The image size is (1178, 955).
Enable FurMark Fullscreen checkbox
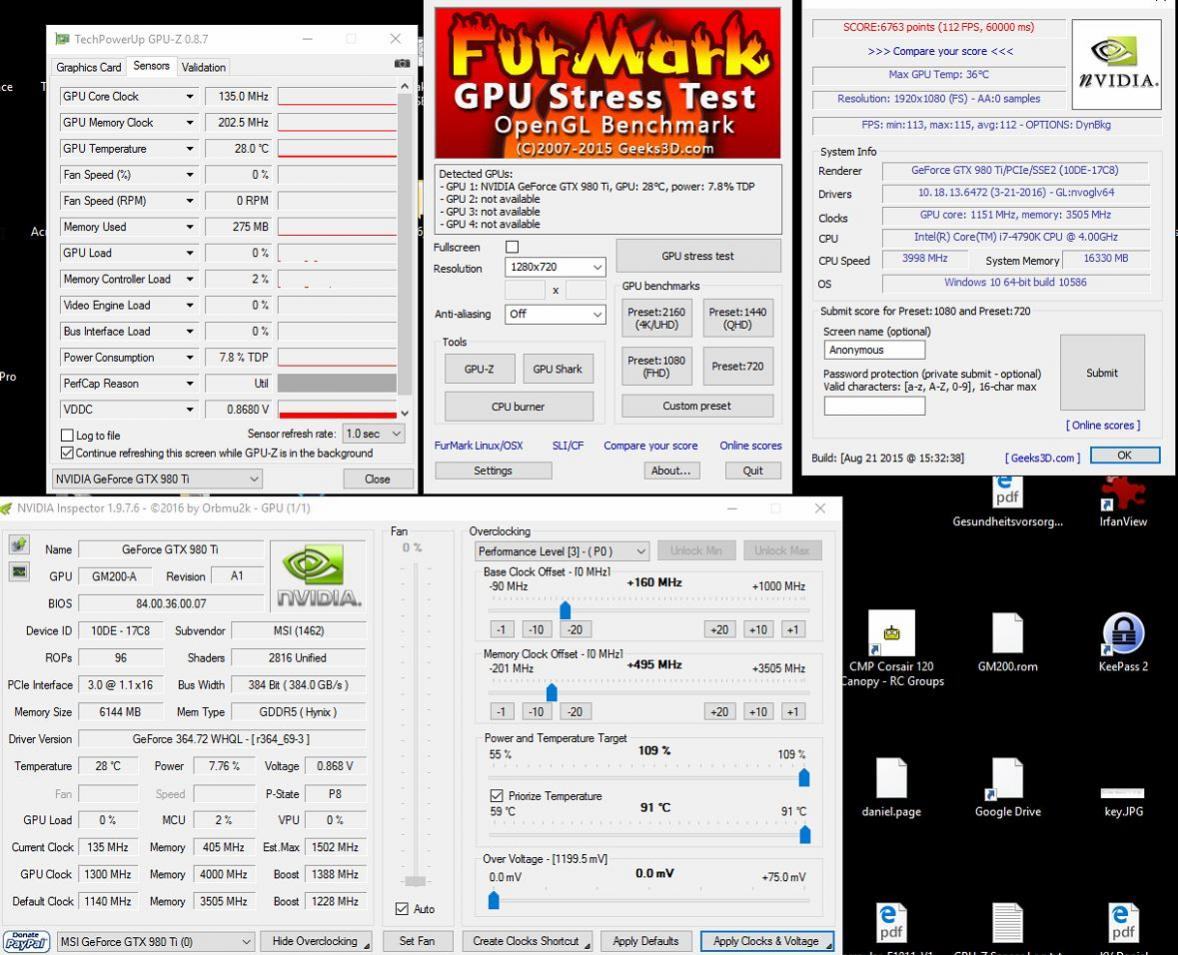click(512, 247)
